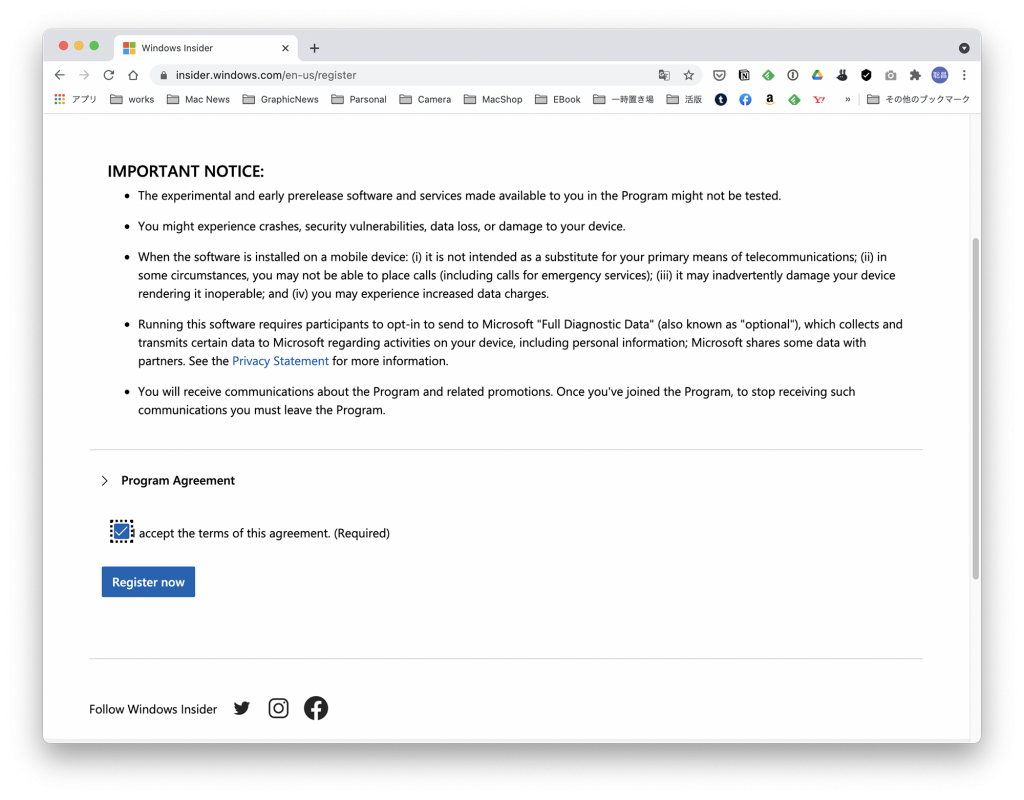
Task: Open the Parsonal bookmark folder
Action: [359, 99]
